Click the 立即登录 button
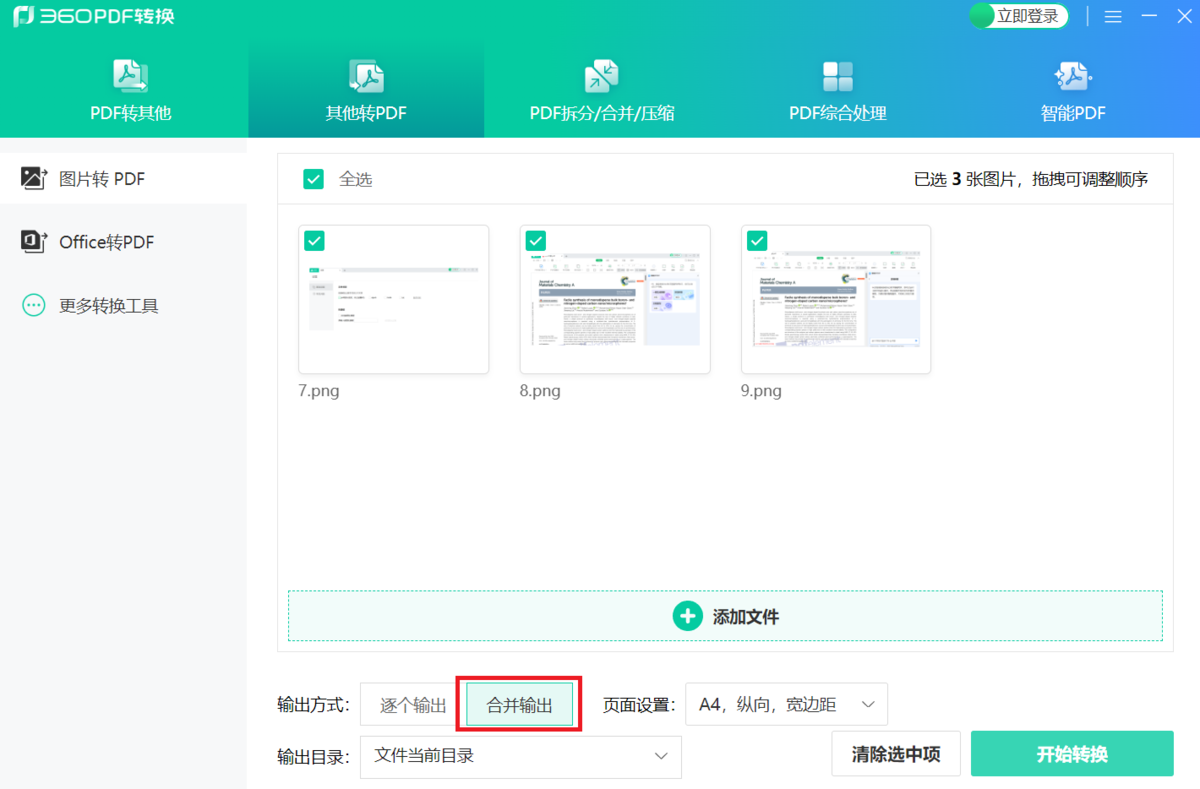The height and width of the screenshot is (789, 1200). [x=1019, y=16]
